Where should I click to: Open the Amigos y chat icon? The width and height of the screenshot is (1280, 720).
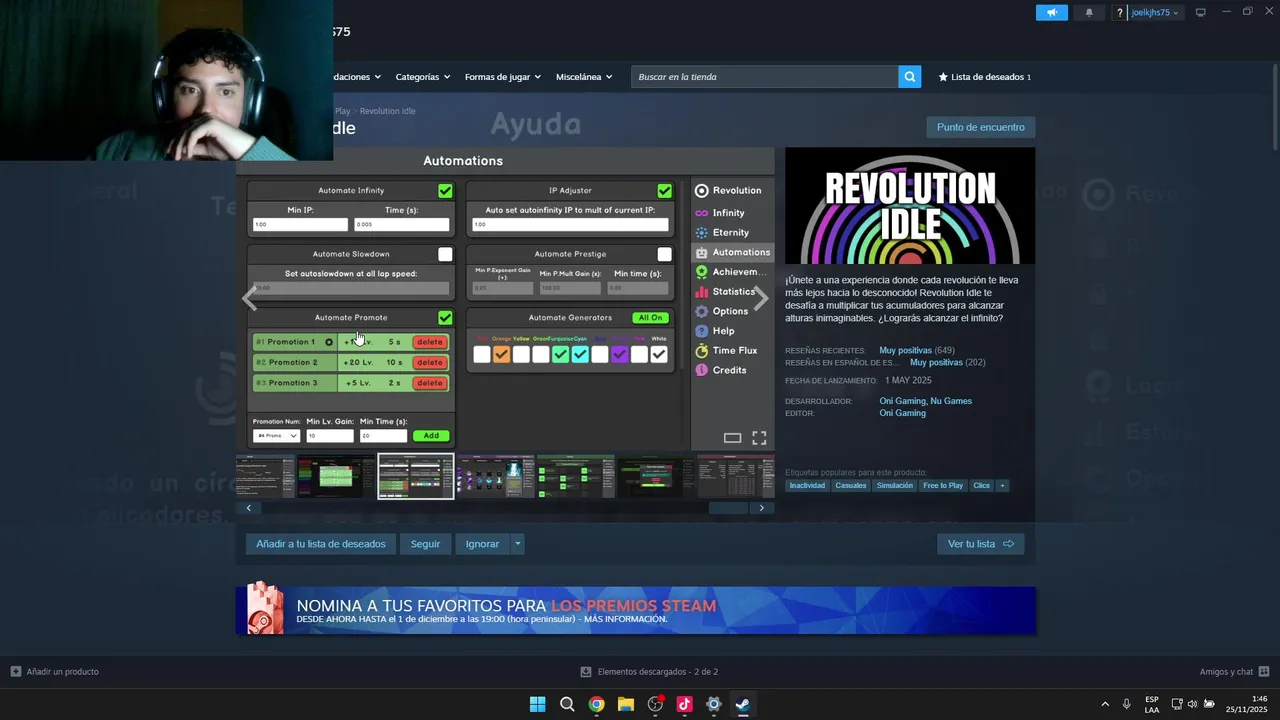point(1264,672)
